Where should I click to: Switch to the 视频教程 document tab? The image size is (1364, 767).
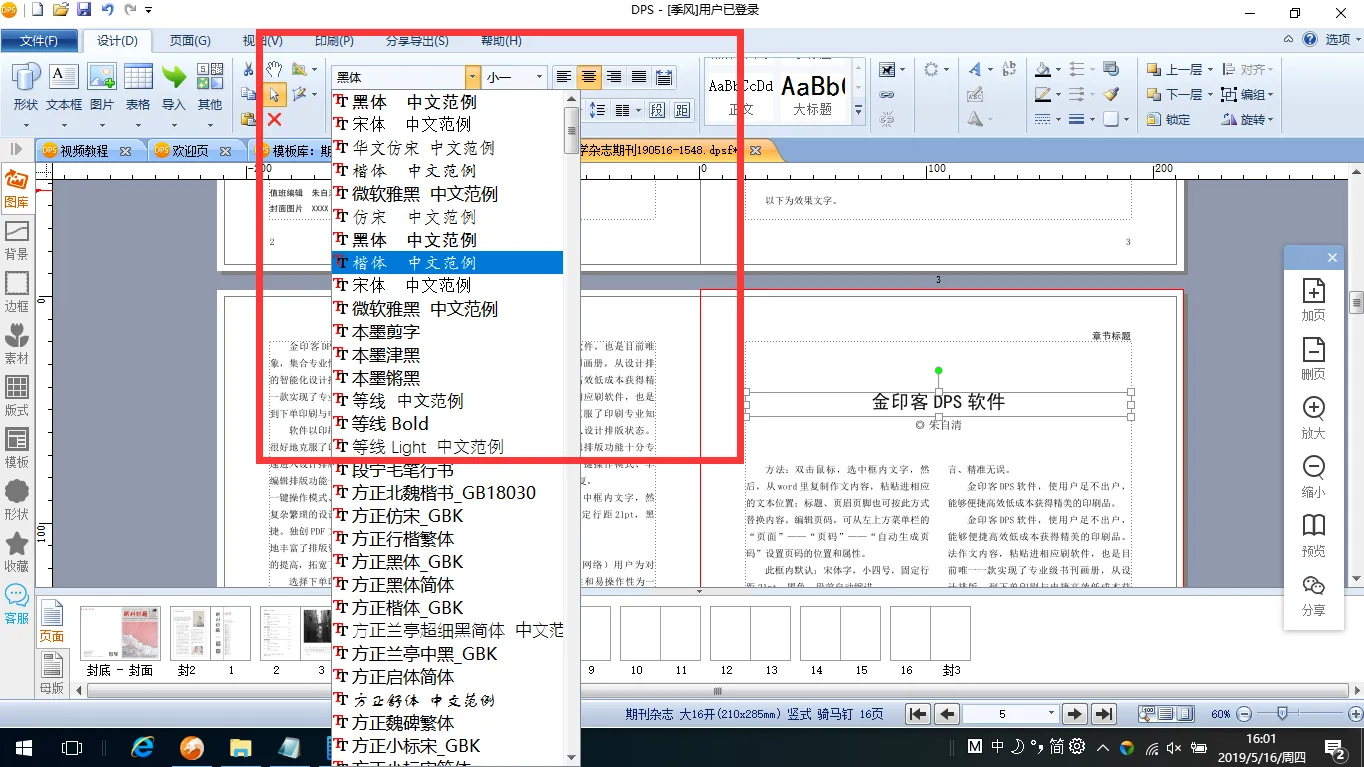coord(84,151)
